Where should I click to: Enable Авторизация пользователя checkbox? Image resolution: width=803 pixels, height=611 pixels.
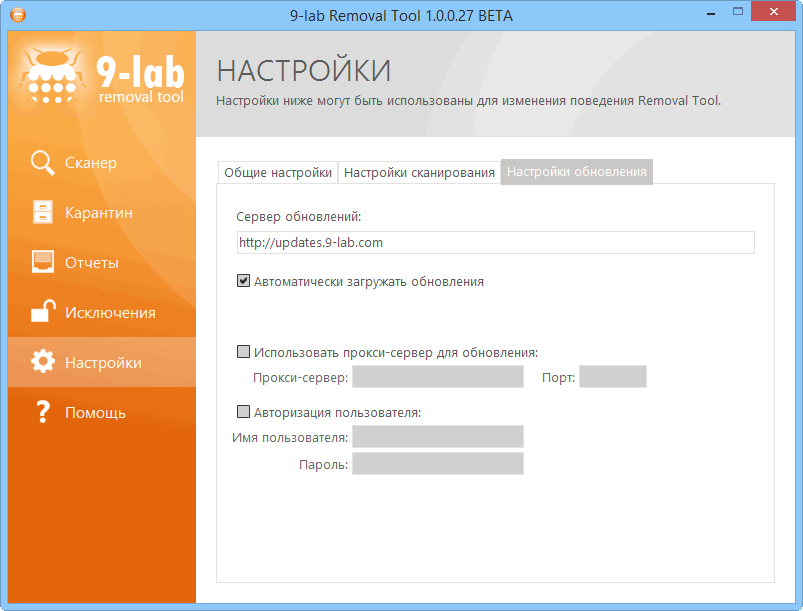(243, 411)
